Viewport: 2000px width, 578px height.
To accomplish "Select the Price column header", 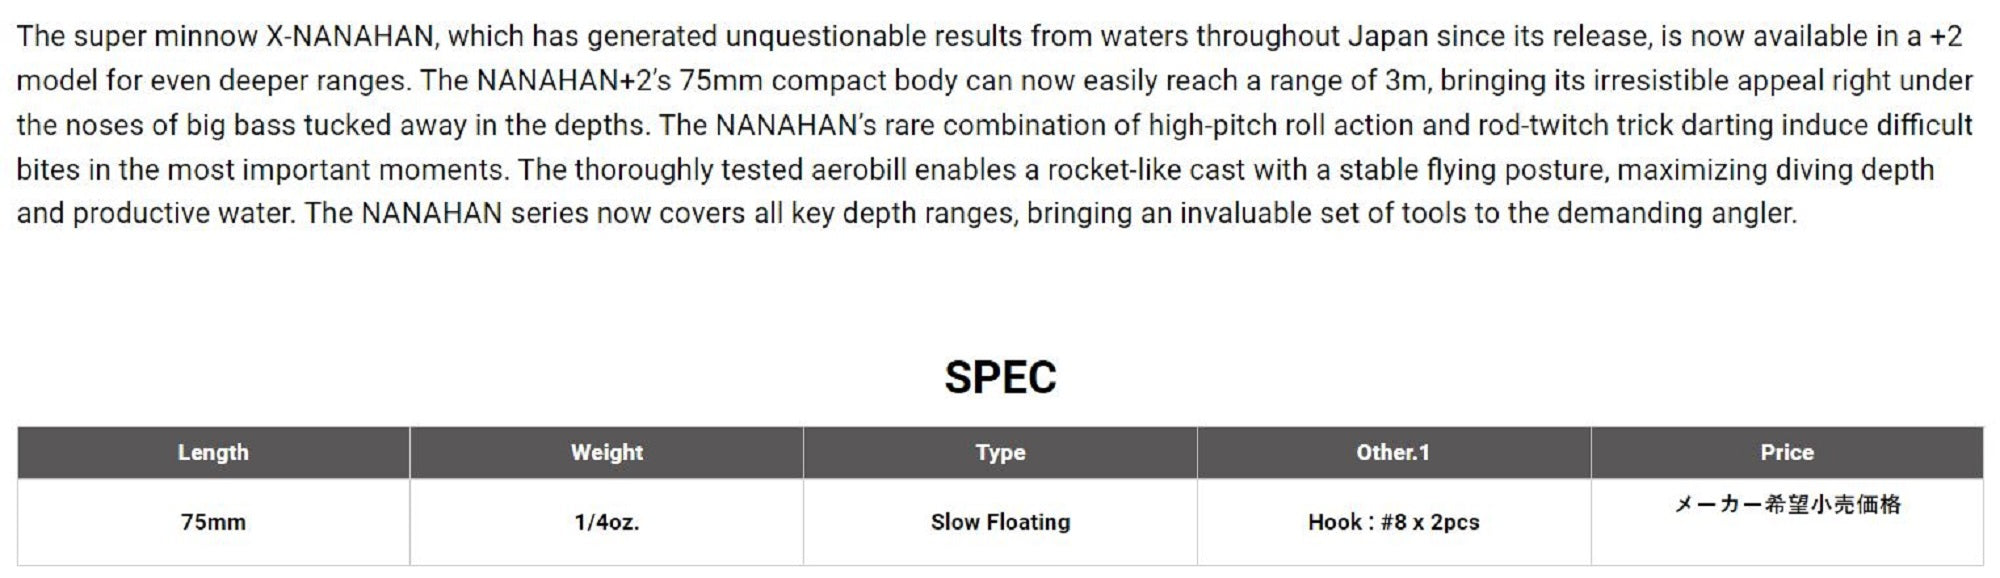I will click(x=1786, y=452).
